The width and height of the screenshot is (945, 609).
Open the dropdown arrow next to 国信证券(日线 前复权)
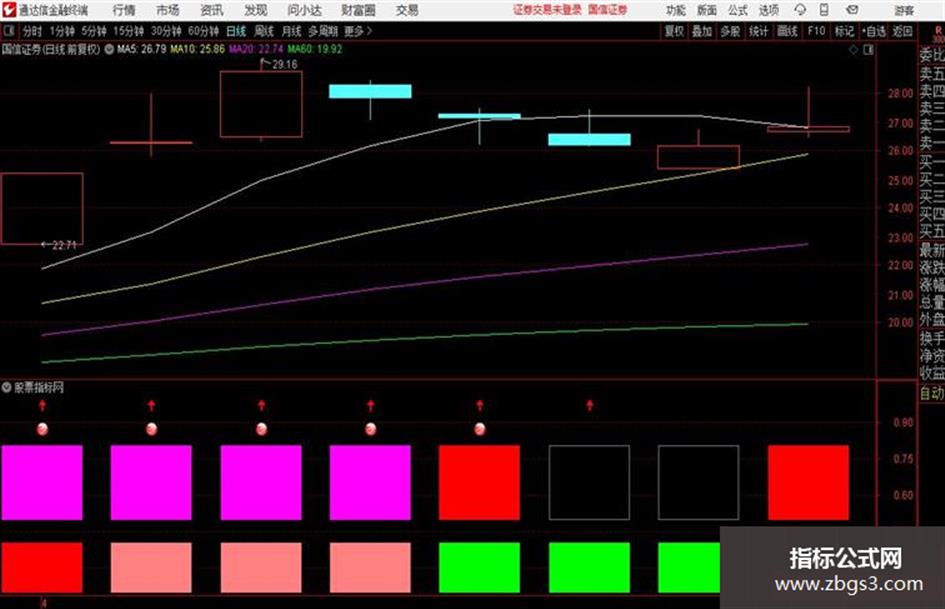109,49
